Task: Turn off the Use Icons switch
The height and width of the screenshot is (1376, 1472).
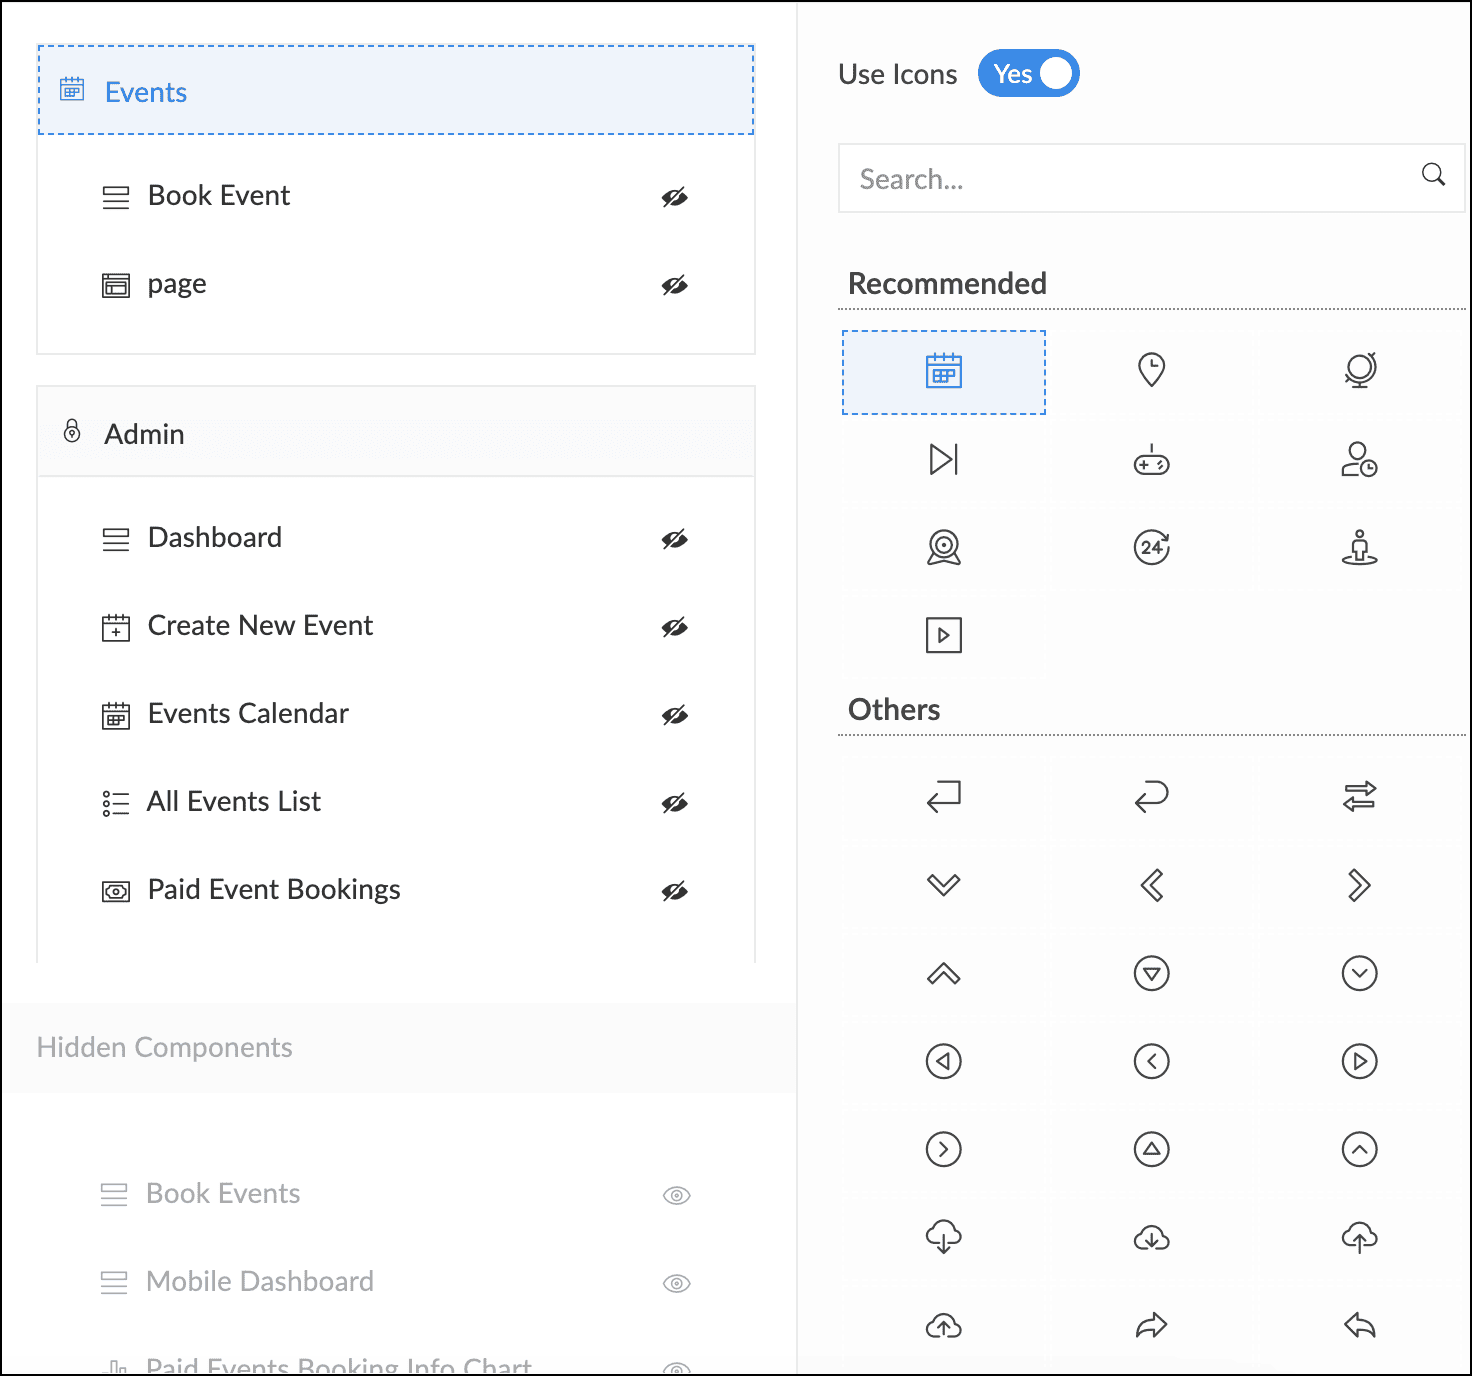Action: click(1028, 74)
